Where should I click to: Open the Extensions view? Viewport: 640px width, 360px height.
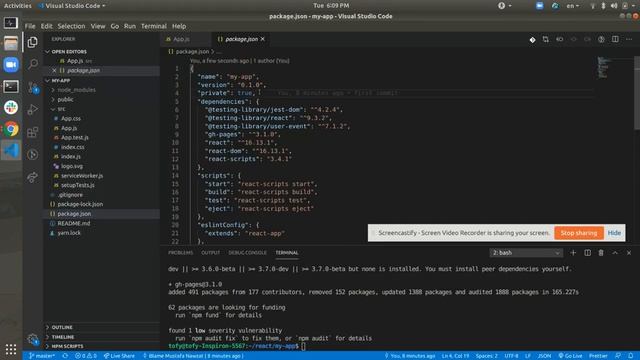(x=33, y=132)
